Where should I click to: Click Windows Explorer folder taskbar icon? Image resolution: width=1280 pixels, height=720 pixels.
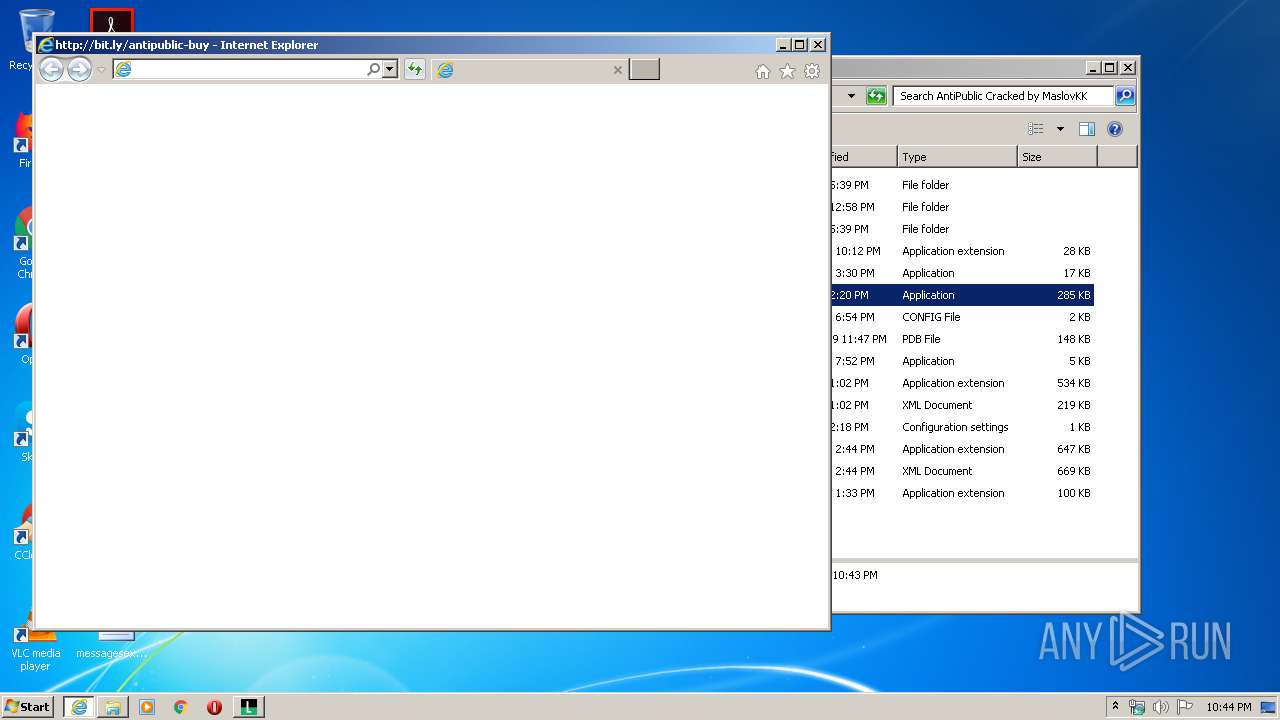pyautogui.click(x=113, y=707)
